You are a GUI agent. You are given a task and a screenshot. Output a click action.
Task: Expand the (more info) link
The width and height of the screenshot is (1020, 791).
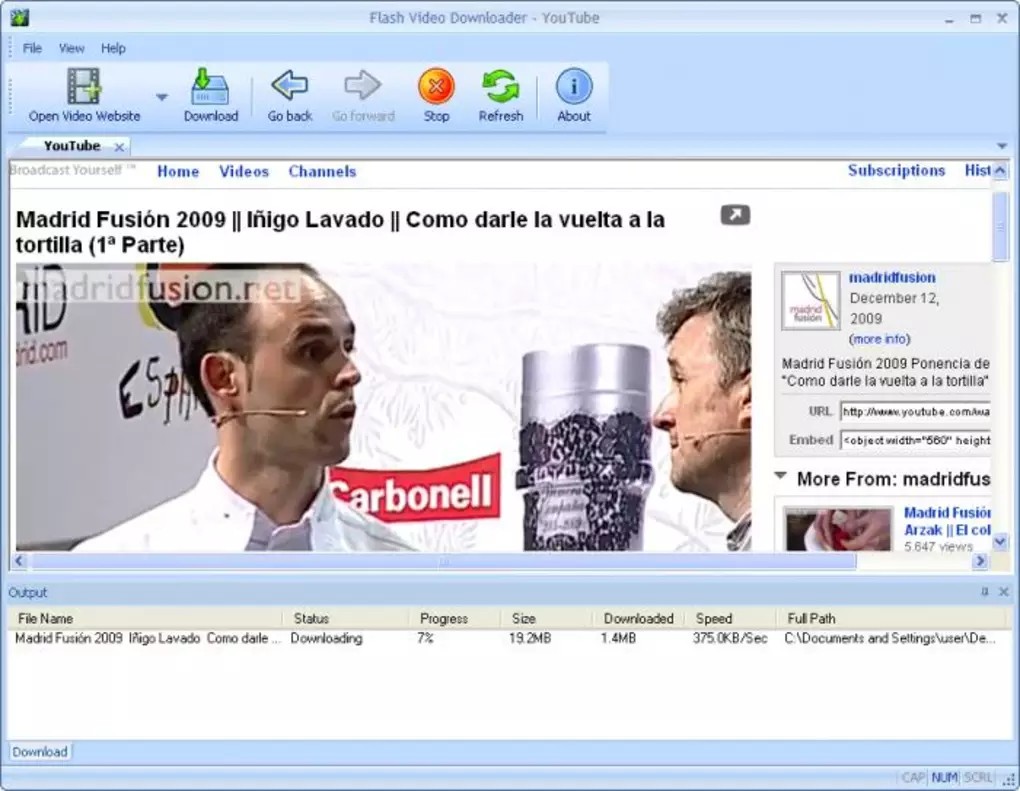[879, 339]
